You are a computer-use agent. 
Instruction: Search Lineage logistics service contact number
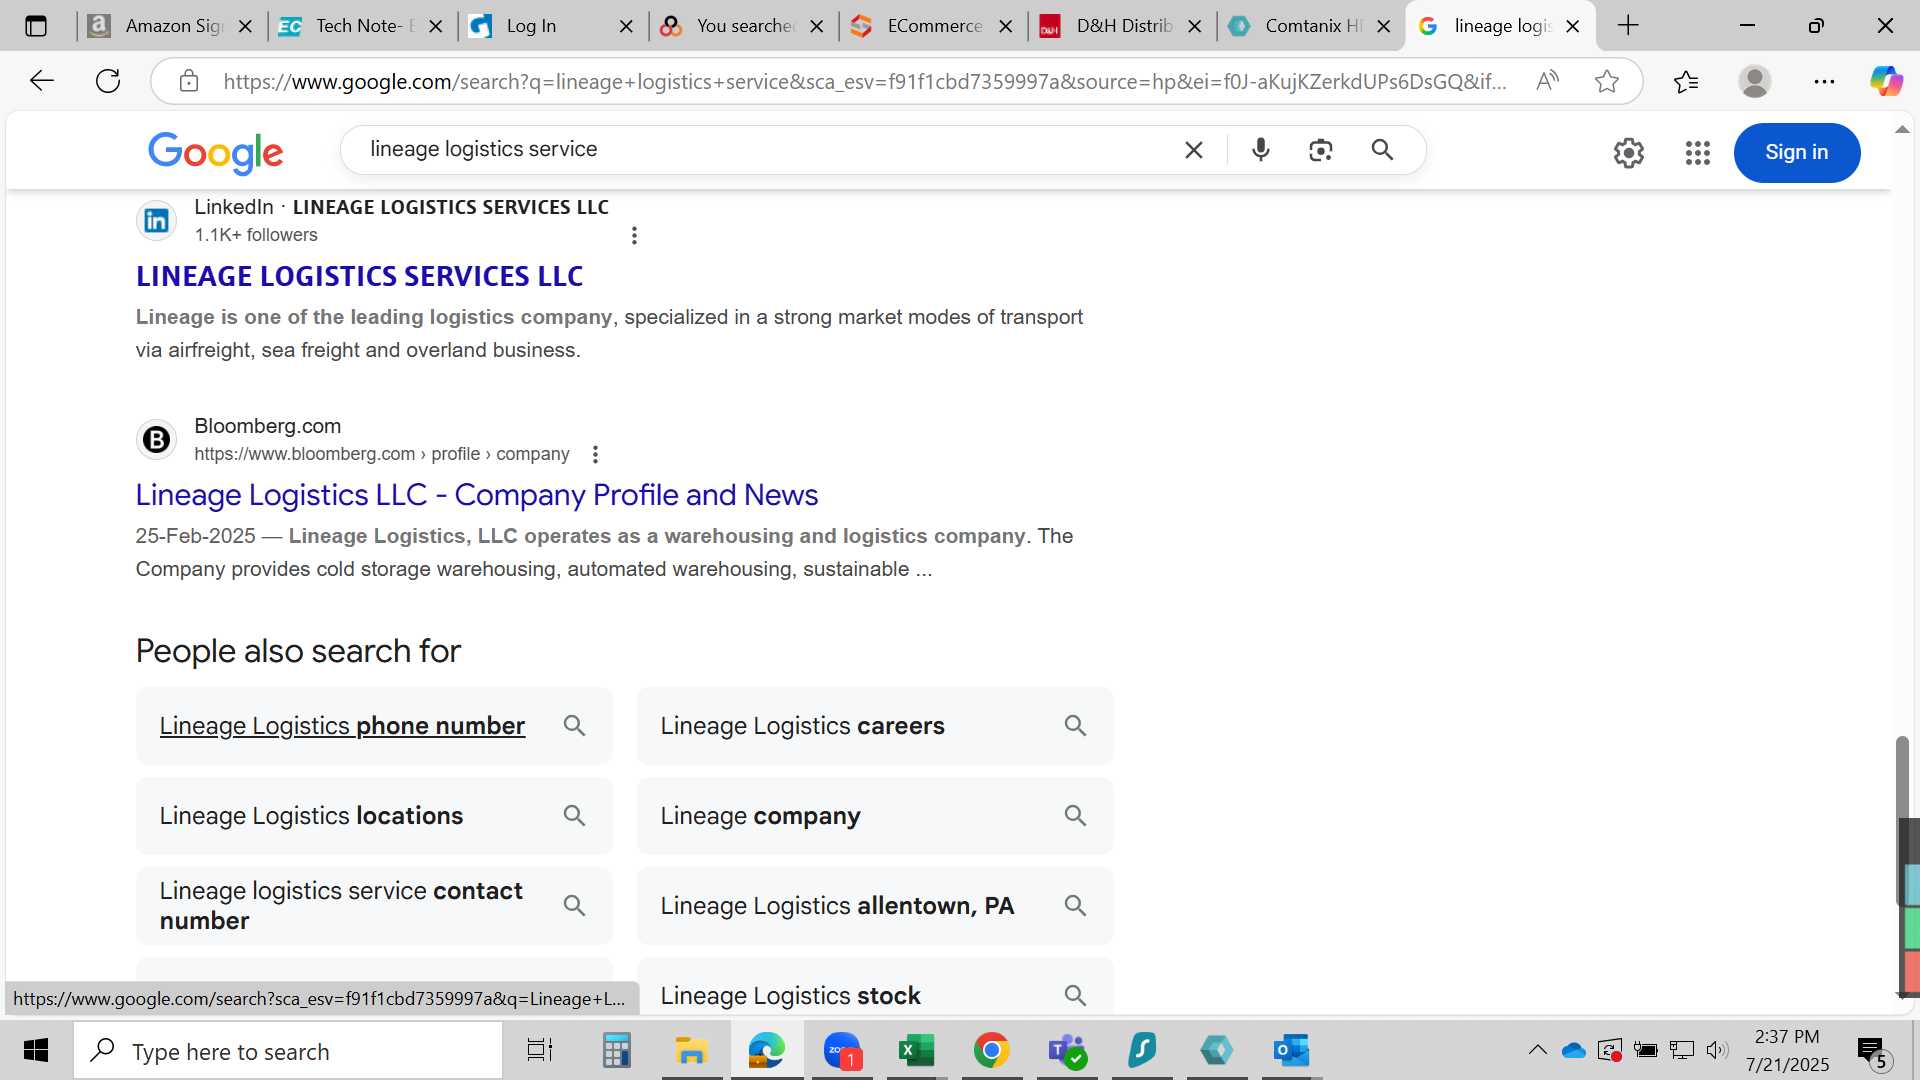(x=374, y=906)
